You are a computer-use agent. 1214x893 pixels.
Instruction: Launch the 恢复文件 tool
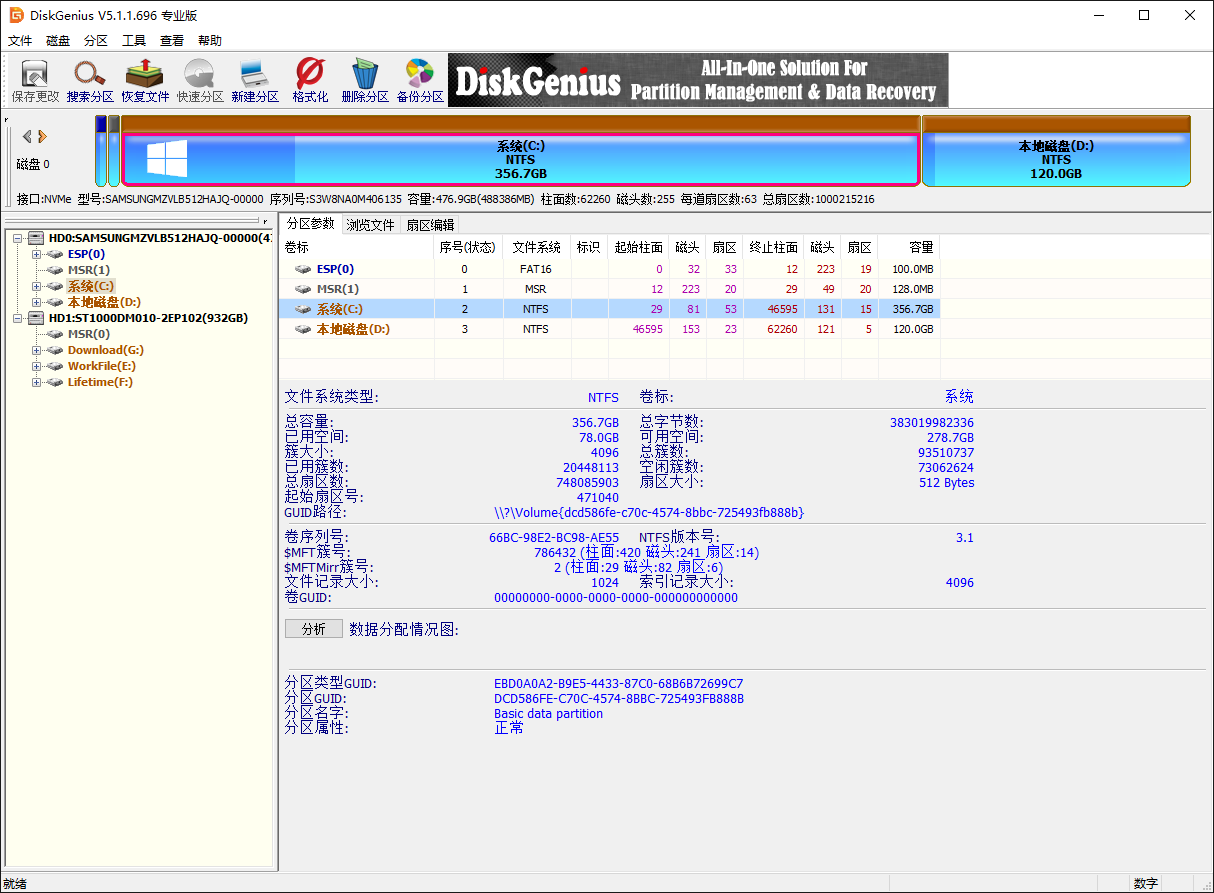(x=145, y=81)
